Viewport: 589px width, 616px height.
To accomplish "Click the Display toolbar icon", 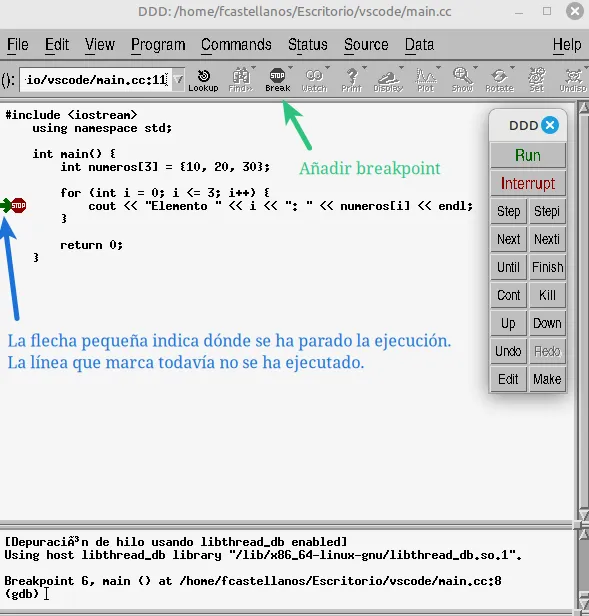I will (x=388, y=80).
